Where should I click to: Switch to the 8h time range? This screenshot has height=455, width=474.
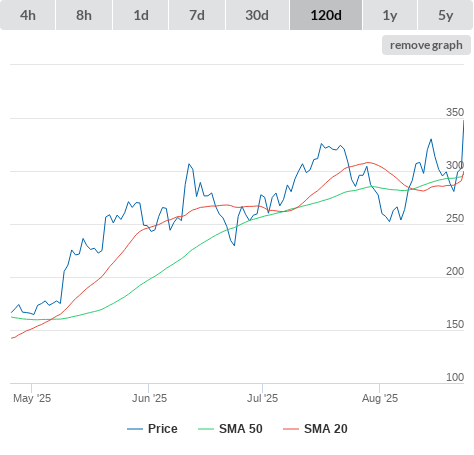click(84, 15)
